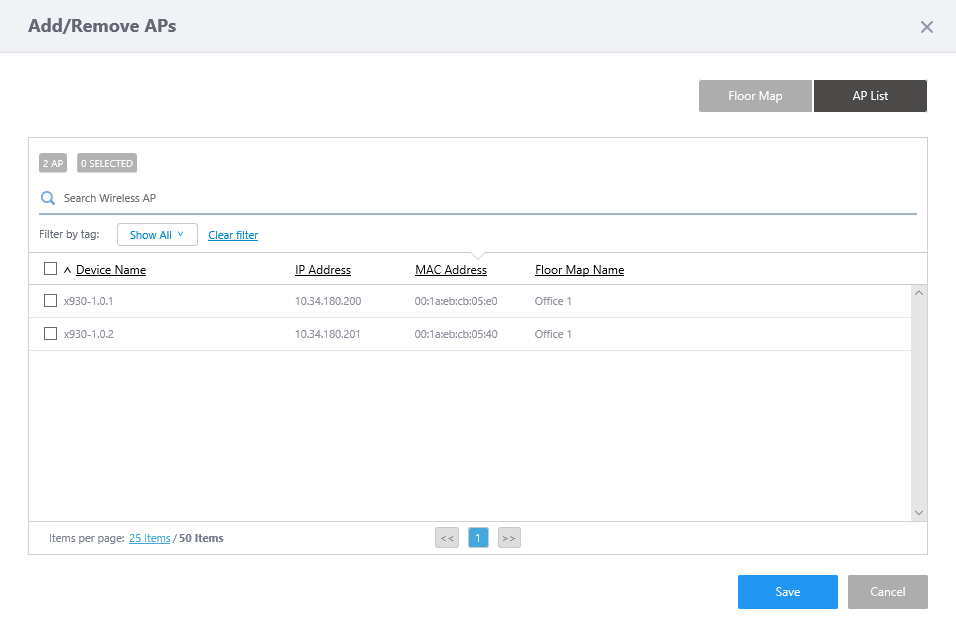The image size is (956, 627).
Task: Toggle the select-all checkbox in header
Action: (51, 269)
